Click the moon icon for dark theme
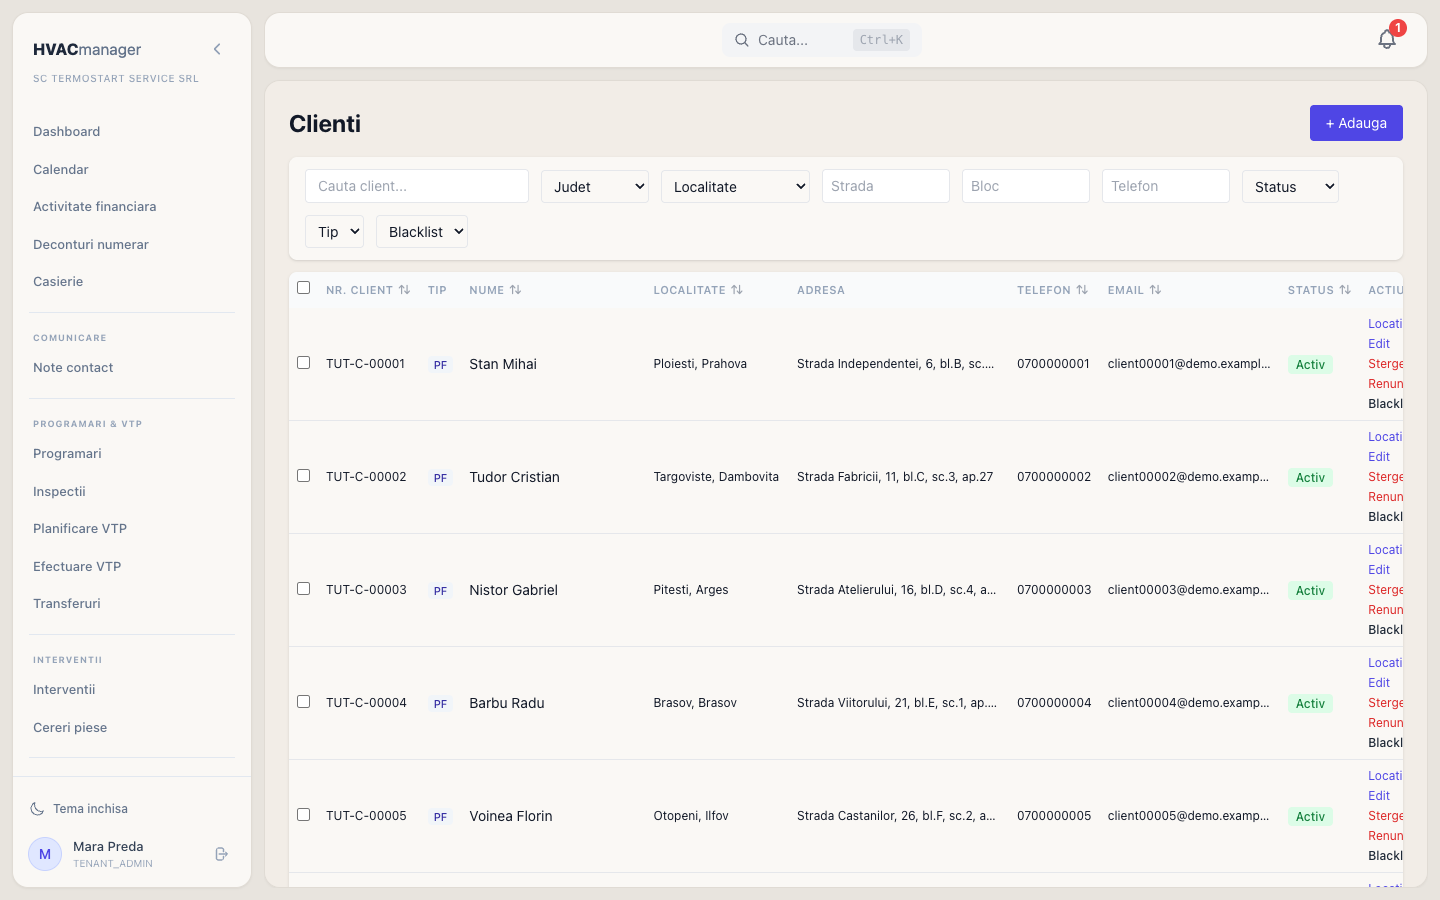This screenshot has width=1440, height=900. (x=37, y=809)
